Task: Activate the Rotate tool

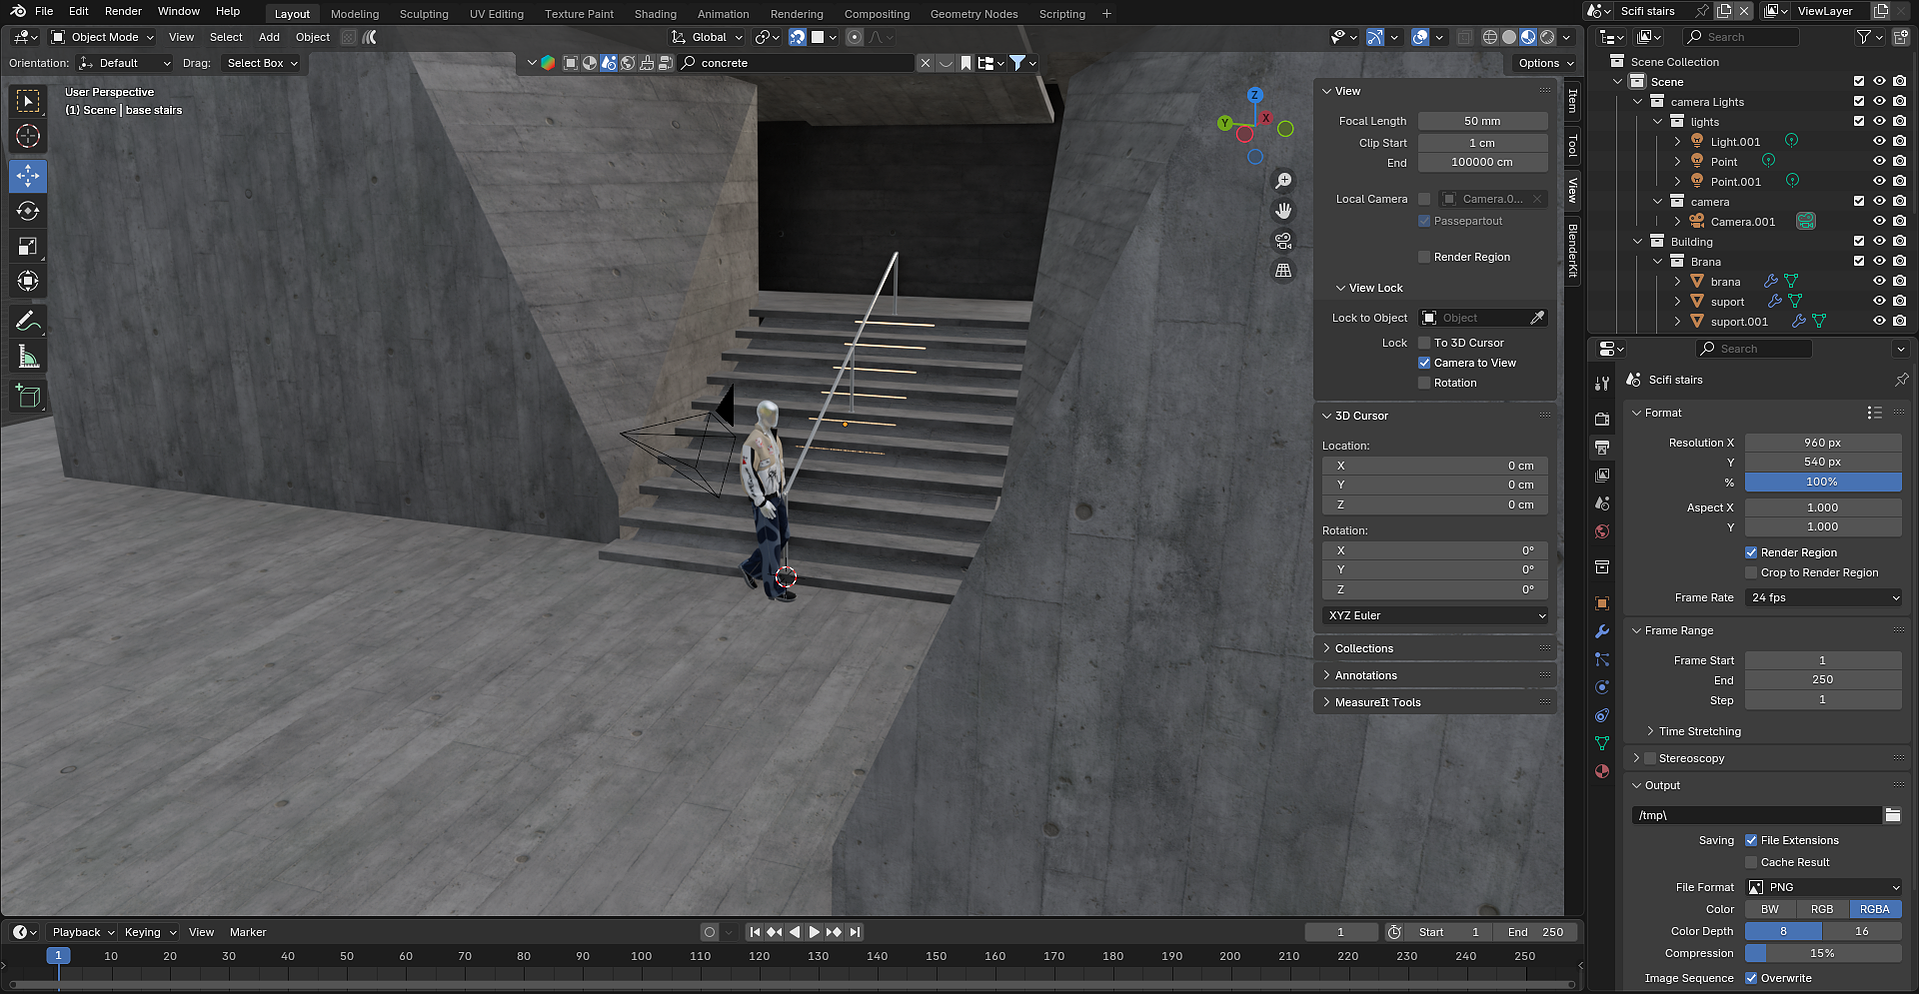Action: (x=28, y=211)
